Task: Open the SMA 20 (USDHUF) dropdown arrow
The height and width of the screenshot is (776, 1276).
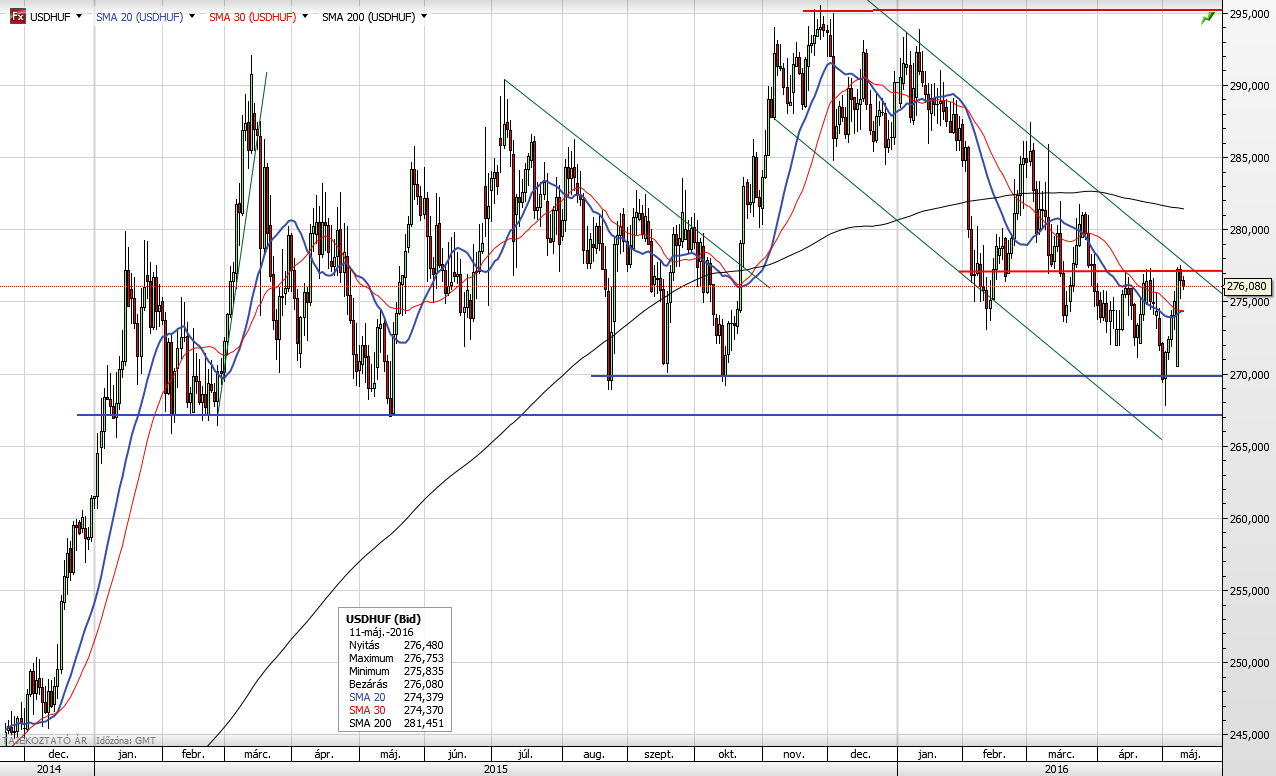Action: (190, 17)
